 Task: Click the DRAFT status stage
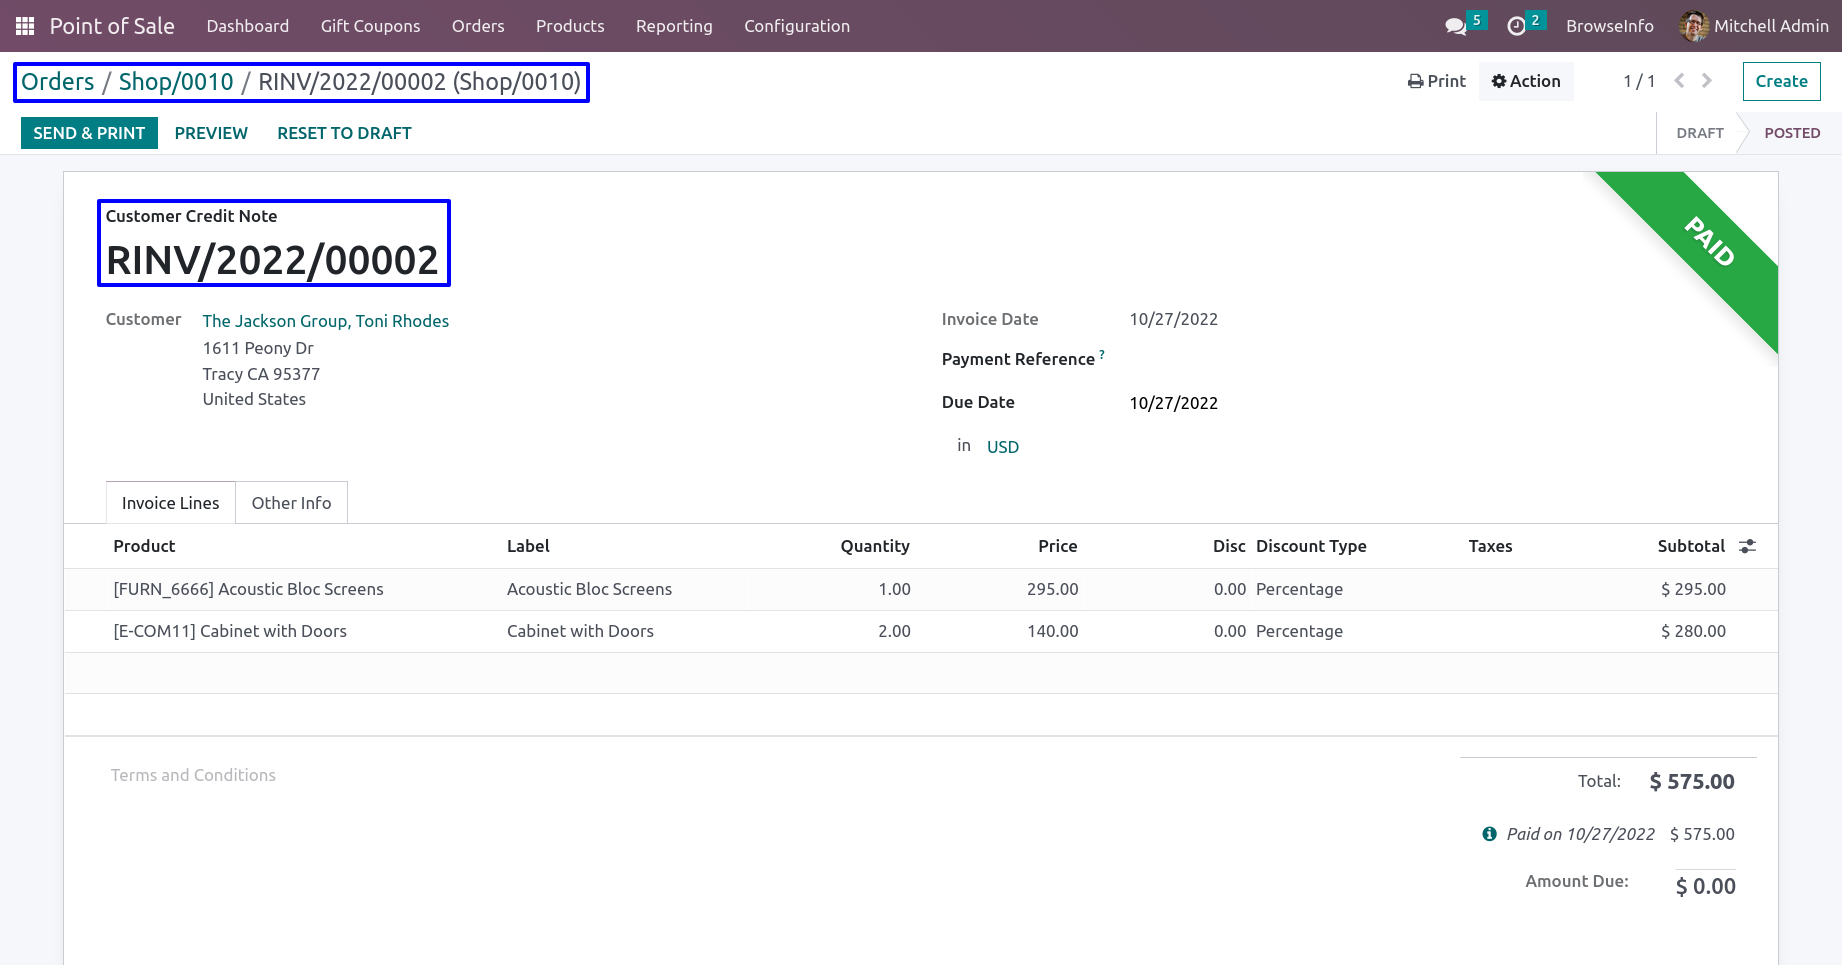[1700, 133]
